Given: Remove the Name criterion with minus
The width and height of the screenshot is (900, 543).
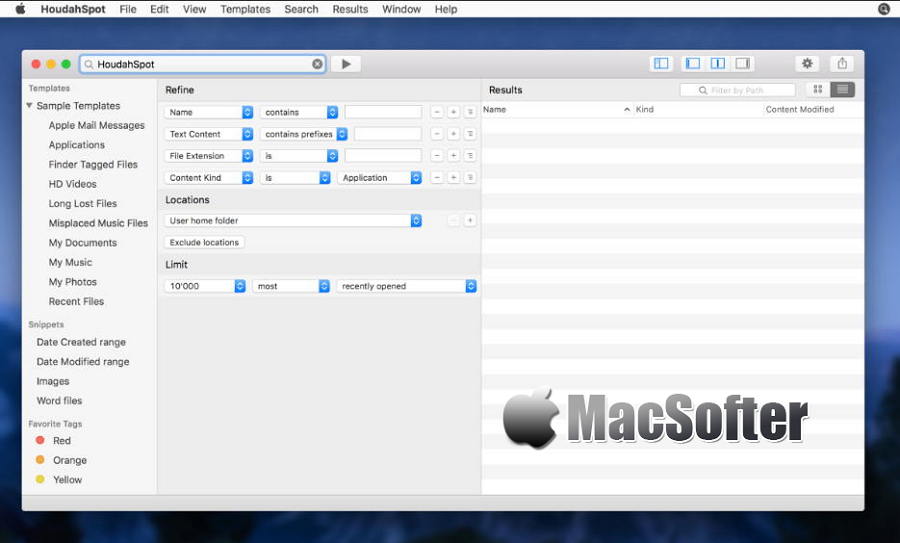Looking at the screenshot, I should 437,112.
